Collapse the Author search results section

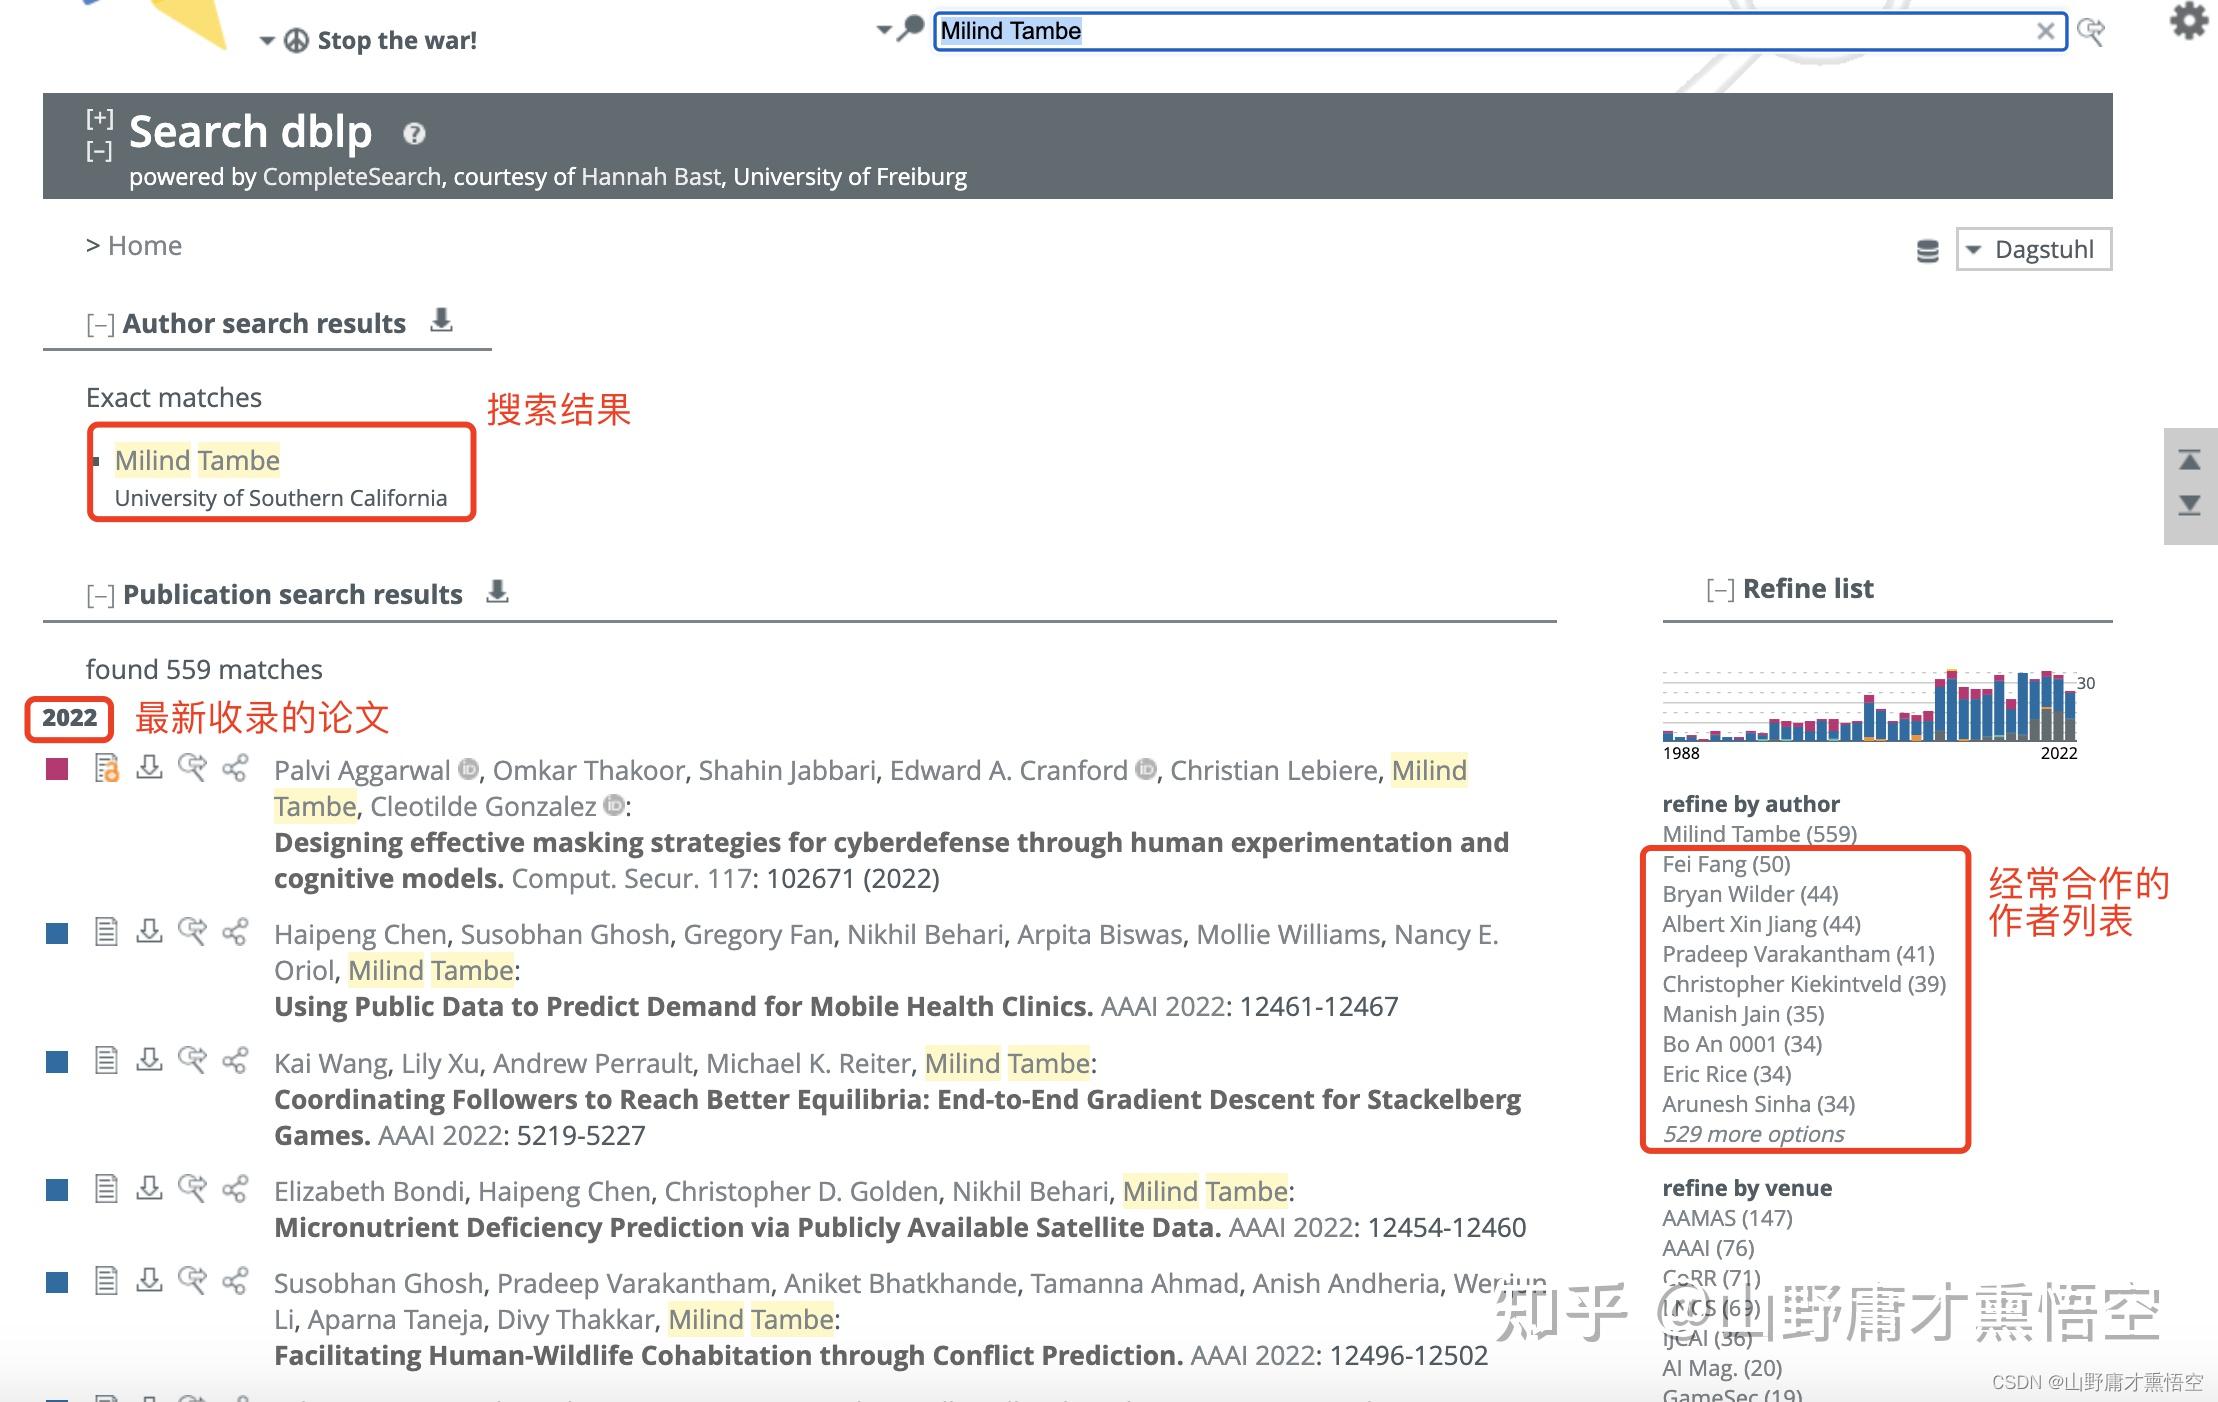(x=99, y=325)
